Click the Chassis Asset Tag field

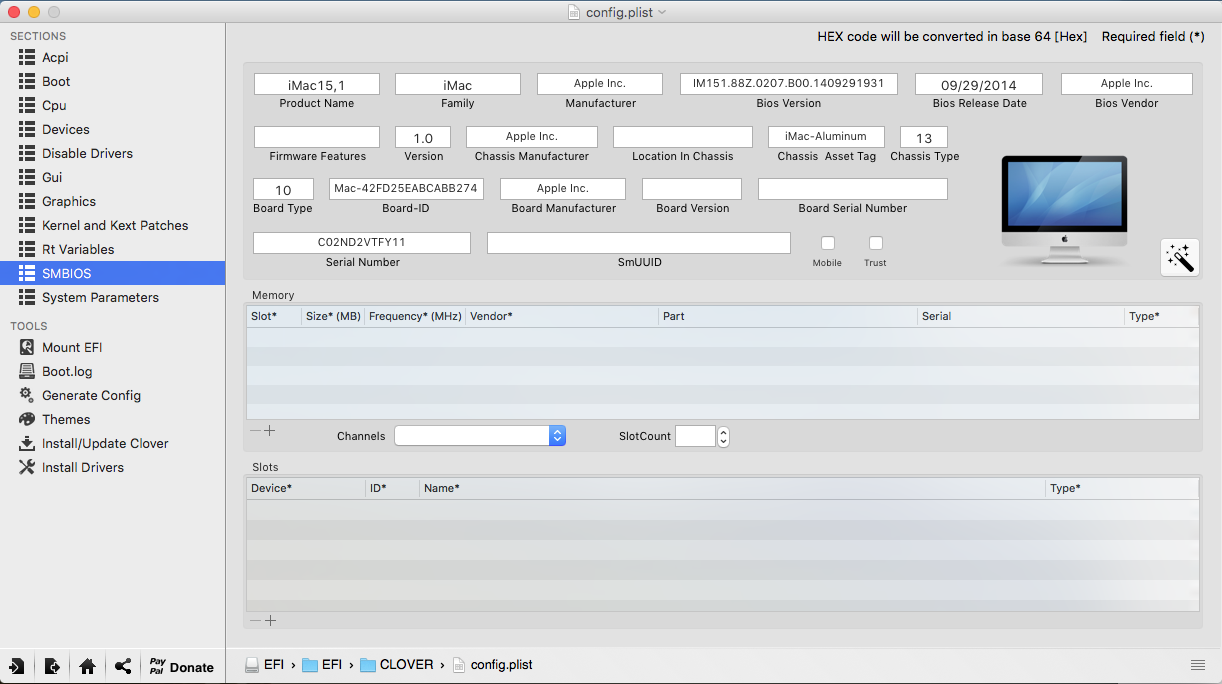point(826,137)
